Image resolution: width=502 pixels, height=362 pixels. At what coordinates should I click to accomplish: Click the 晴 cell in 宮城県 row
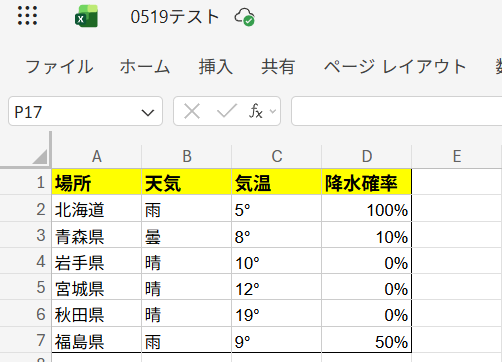(187, 287)
